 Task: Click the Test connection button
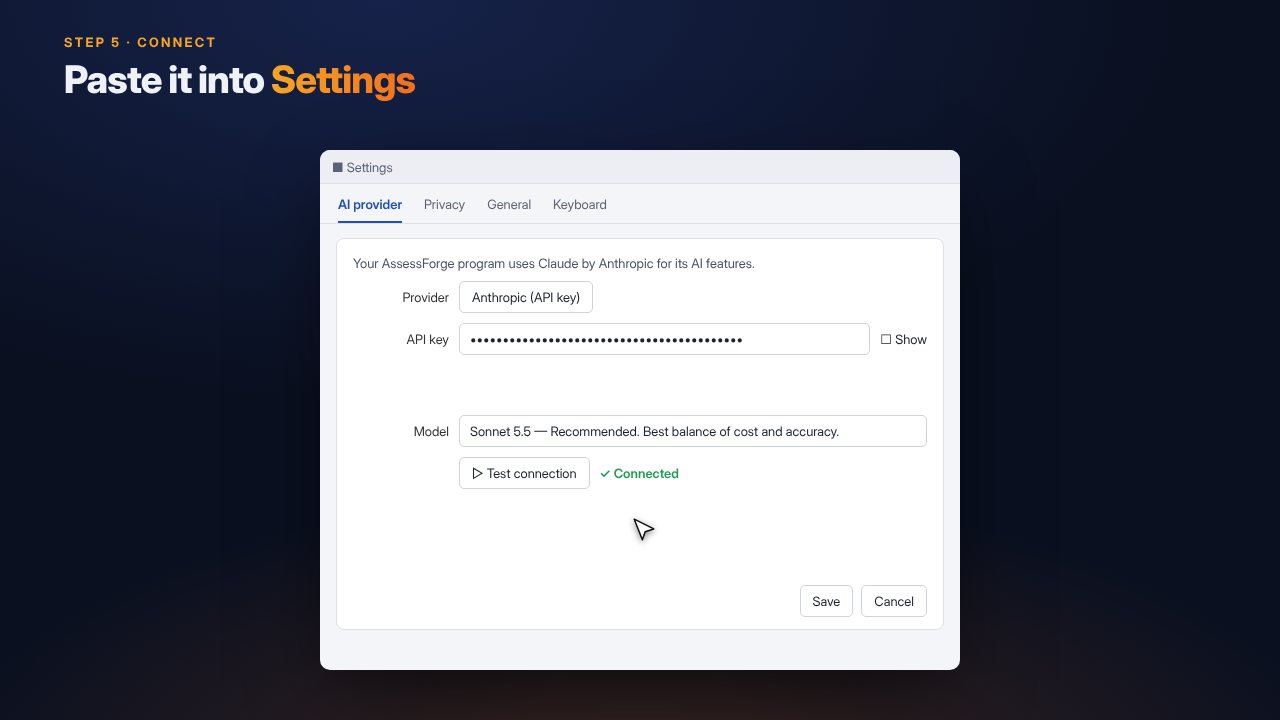pos(524,473)
